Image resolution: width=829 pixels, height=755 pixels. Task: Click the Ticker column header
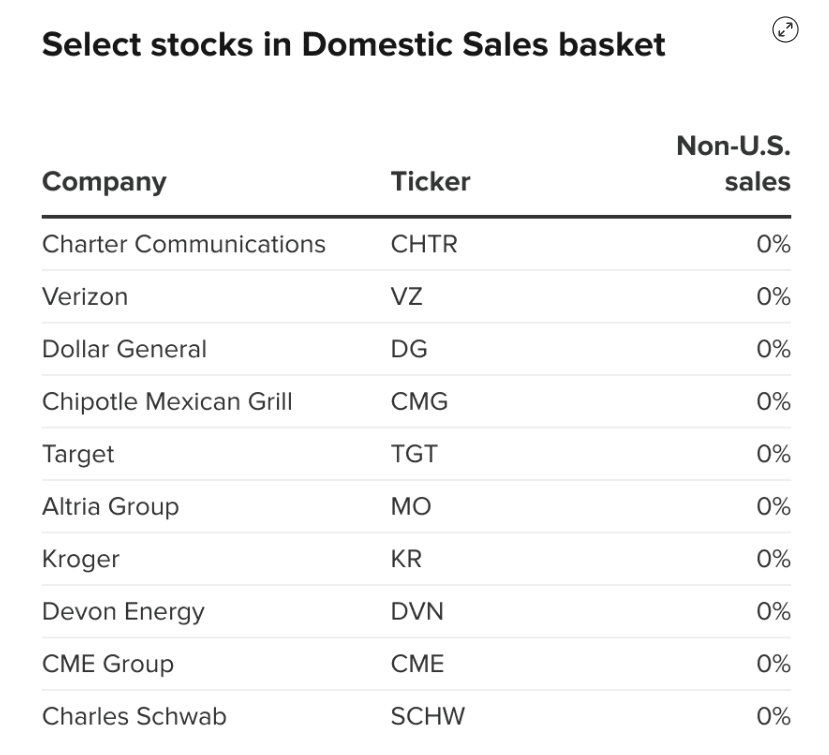(430, 182)
